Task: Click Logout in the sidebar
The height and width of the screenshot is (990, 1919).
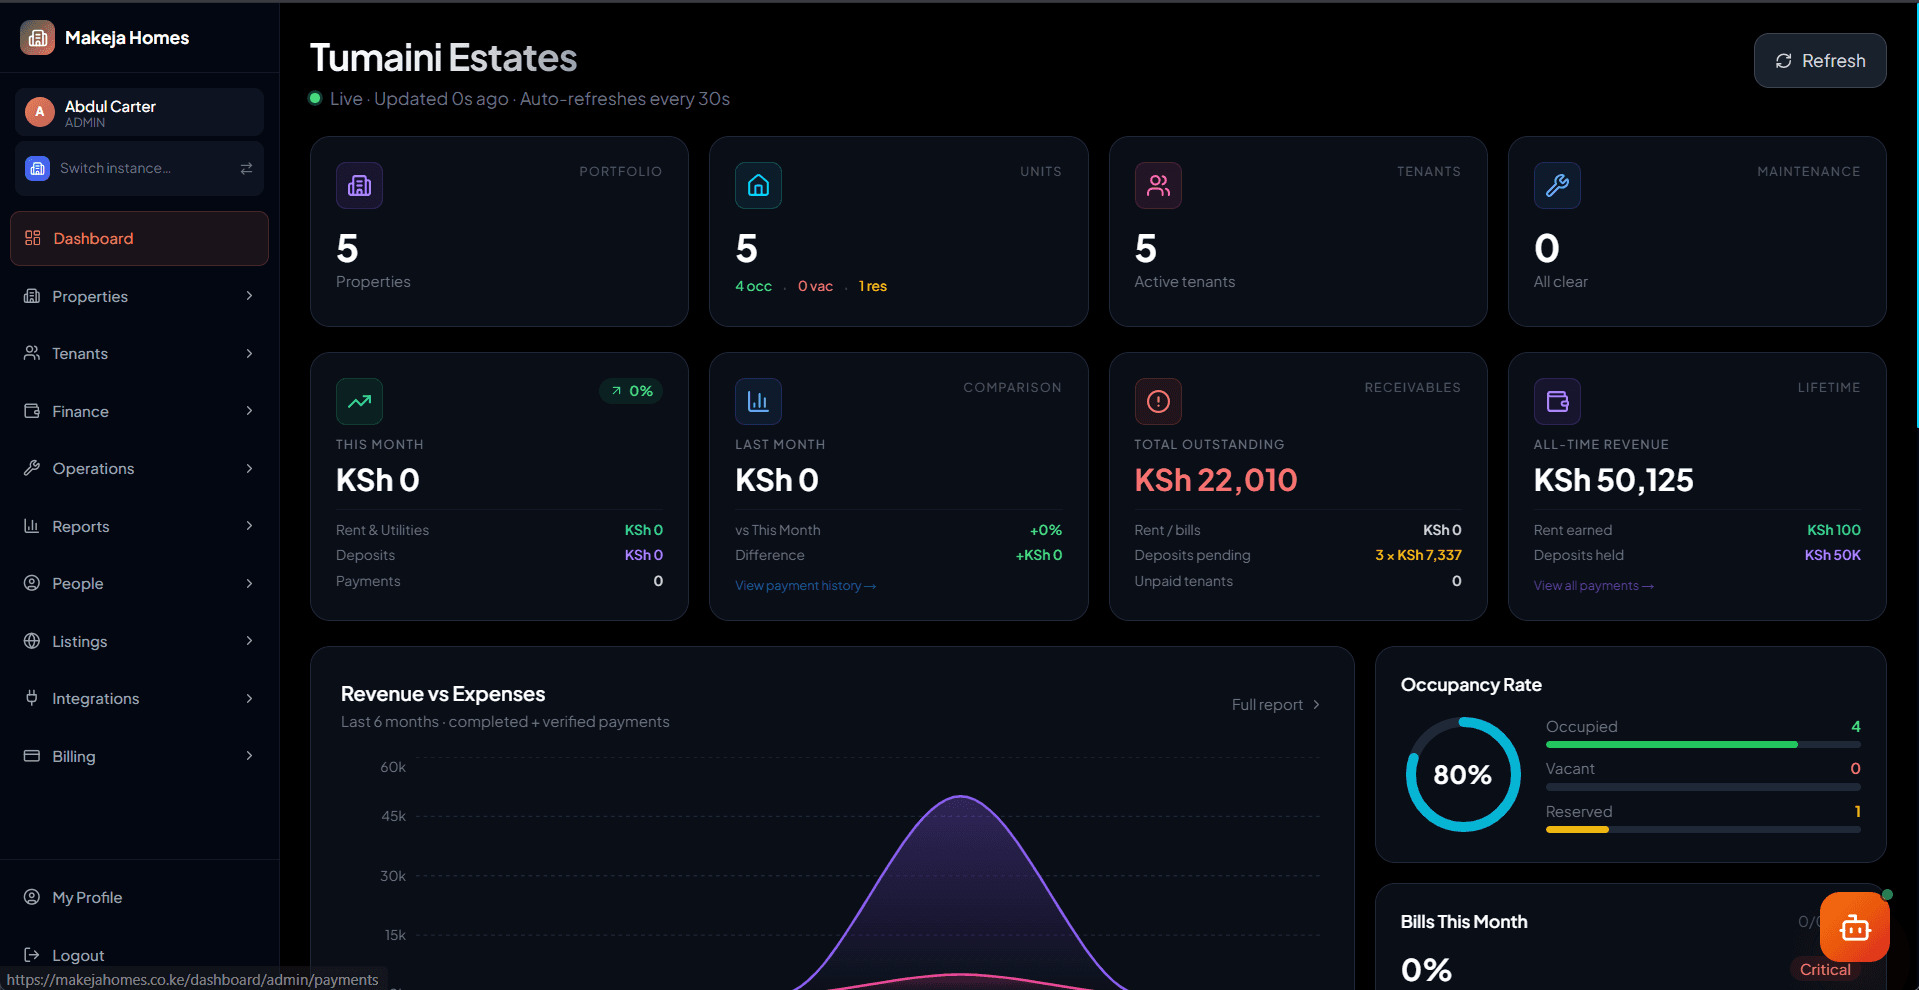Action: point(139,955)
